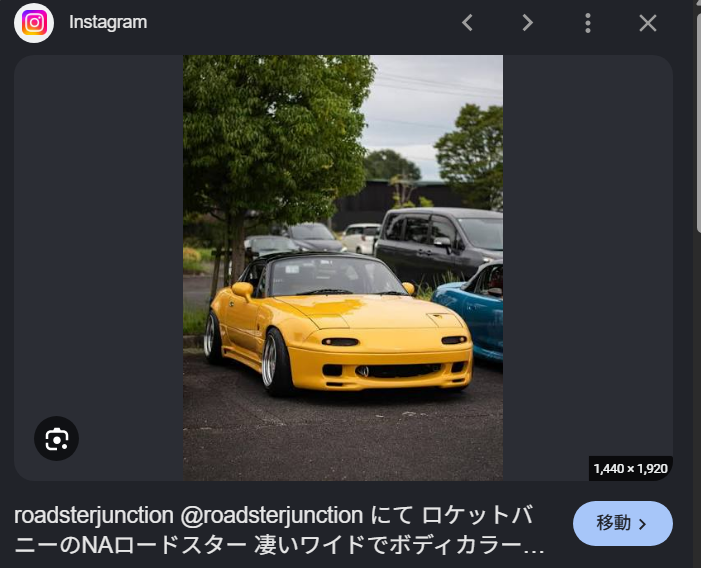Open the roadsterjunction post title link
This screenshot has height=568, width=701.
pyautogui.click(x=279, y=530)
